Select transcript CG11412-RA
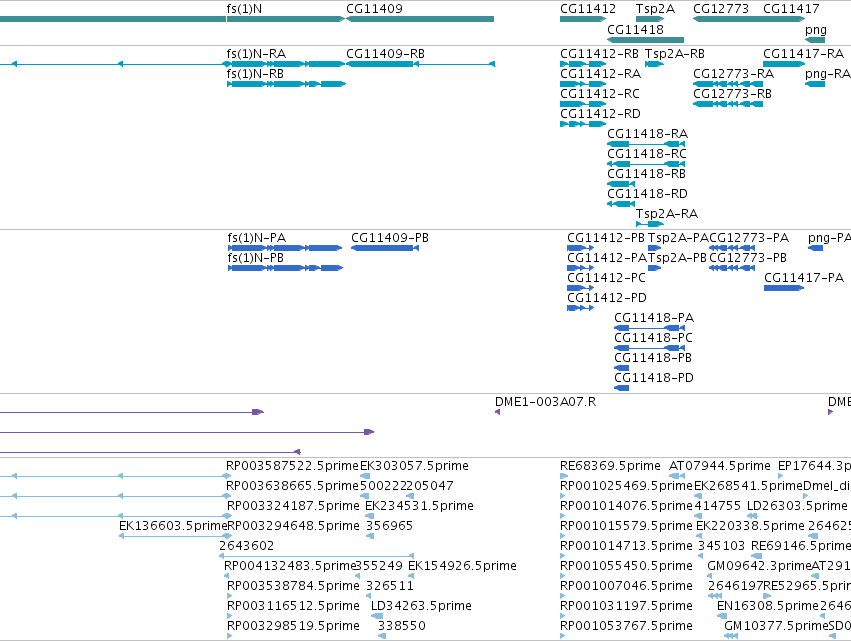This screenshot has height=641, width=851. pos(583,84)
